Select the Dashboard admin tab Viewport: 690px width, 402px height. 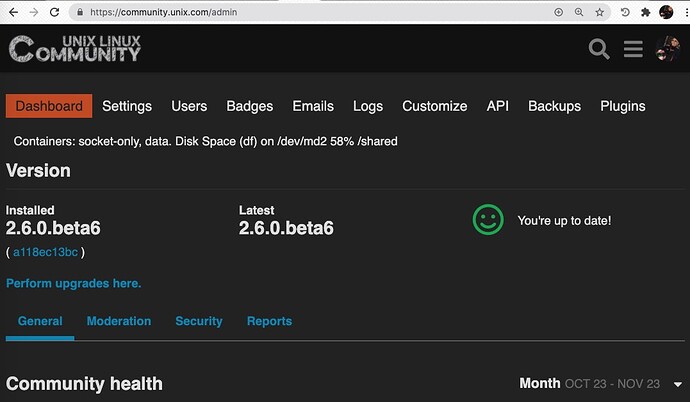(49, 106)
